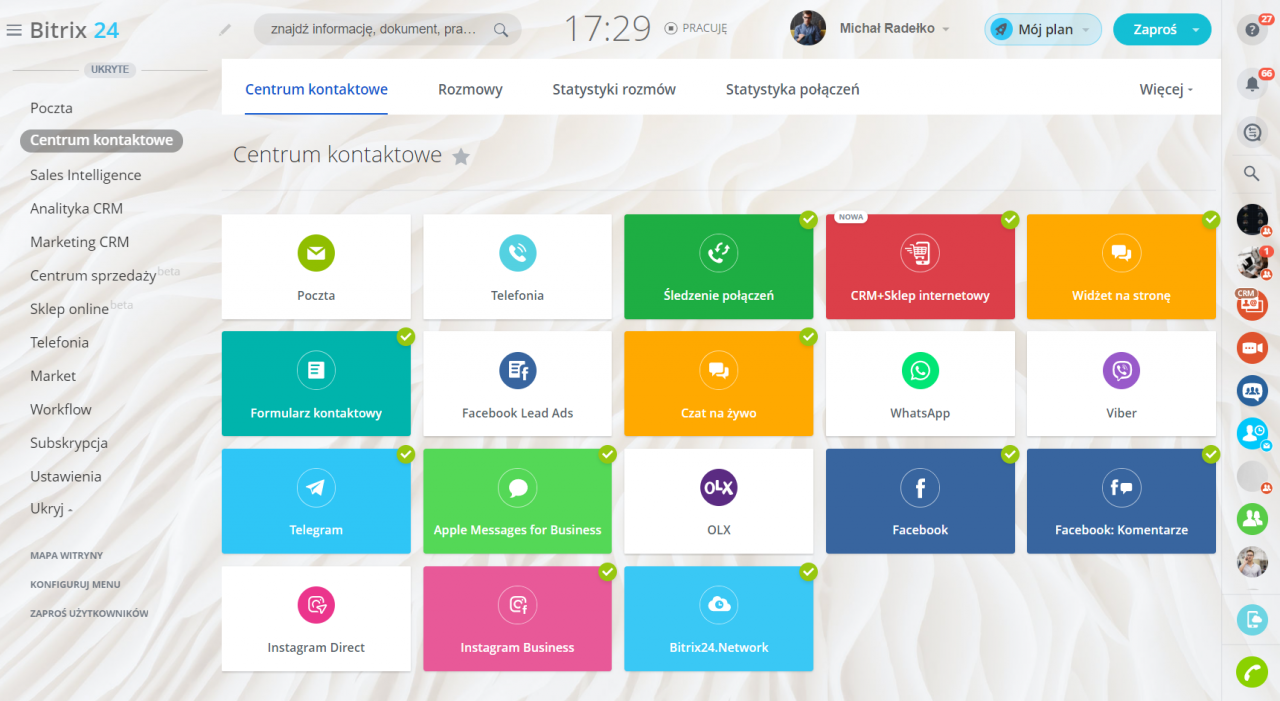Open Statystyka połączeń tab
This screenshot has width=1280, height=701.
pyautogui.click(x=792, y=89)
